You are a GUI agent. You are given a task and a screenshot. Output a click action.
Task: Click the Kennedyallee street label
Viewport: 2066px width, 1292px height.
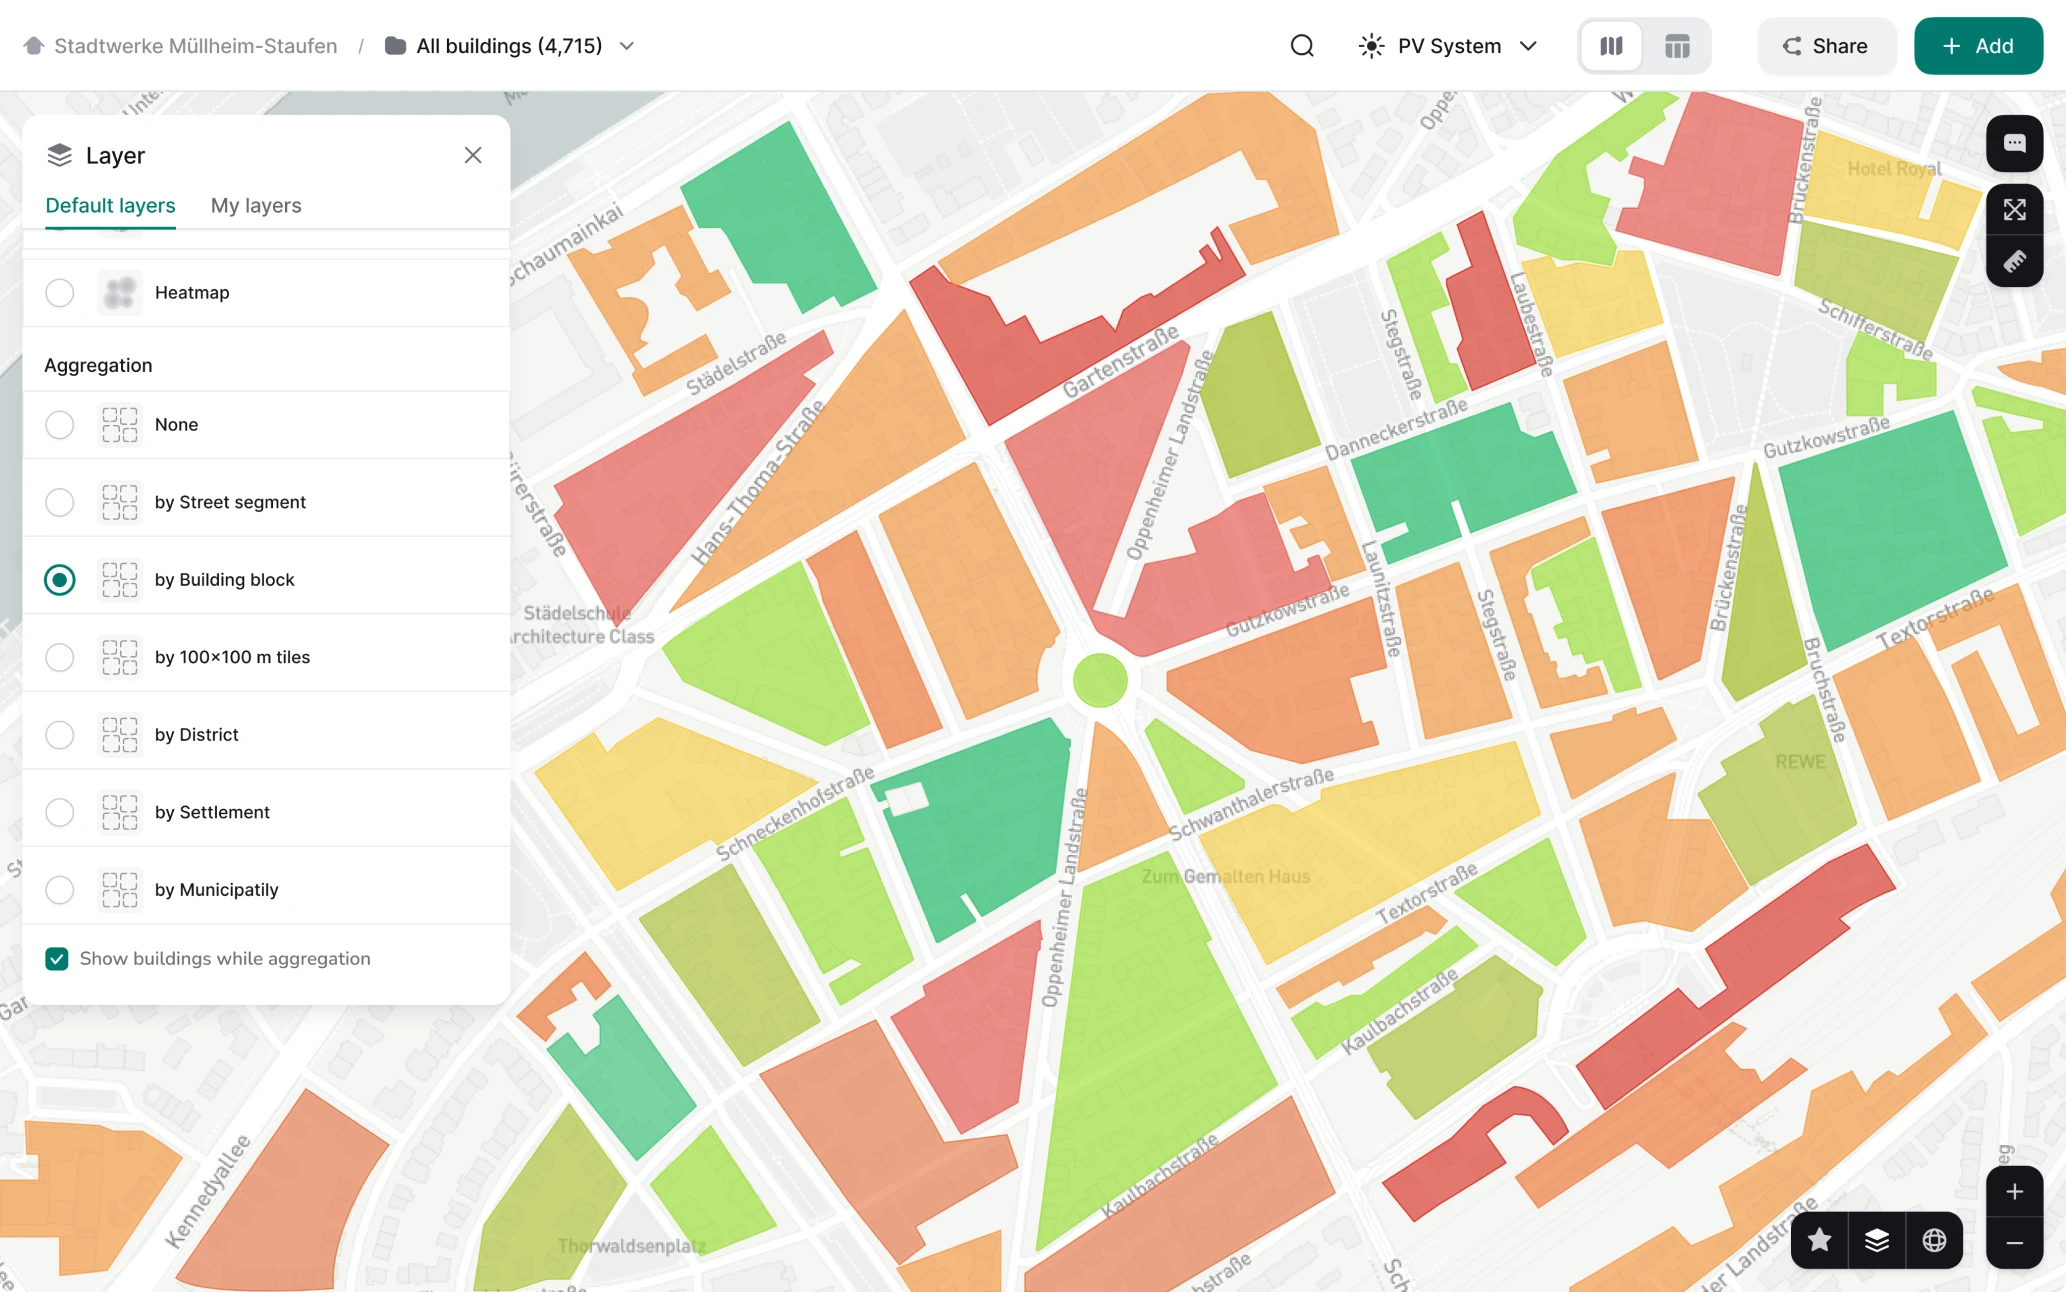pos(208,1192)
